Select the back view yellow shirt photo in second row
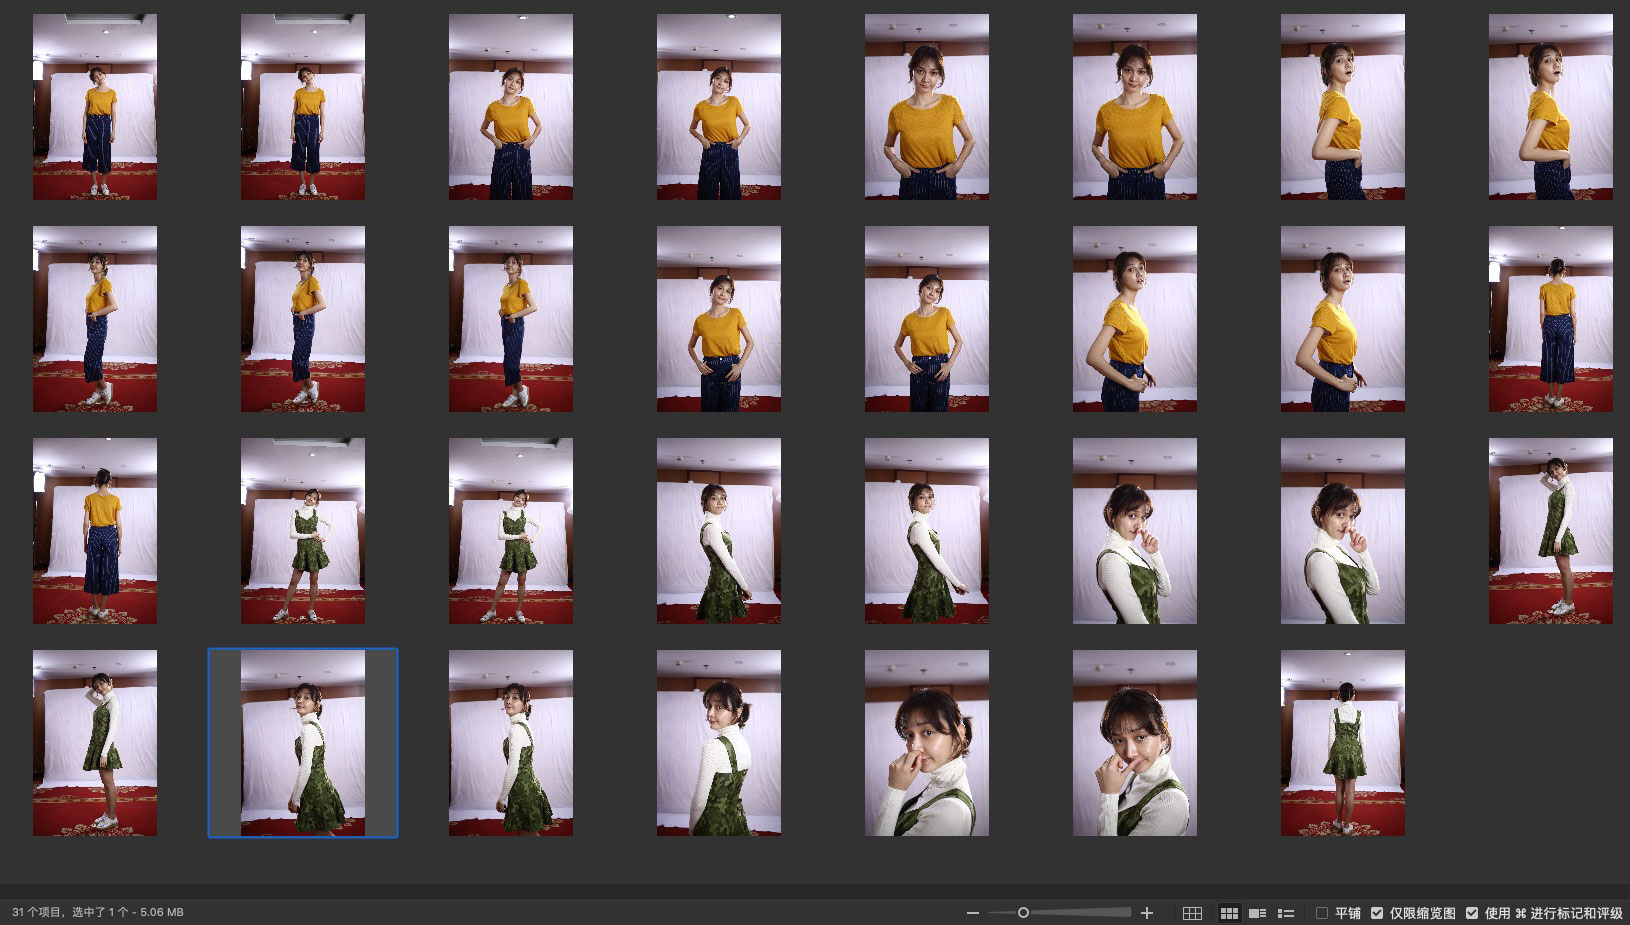Image resolution: width=1630 pixels, height=925 pixels. [1550, 319]
